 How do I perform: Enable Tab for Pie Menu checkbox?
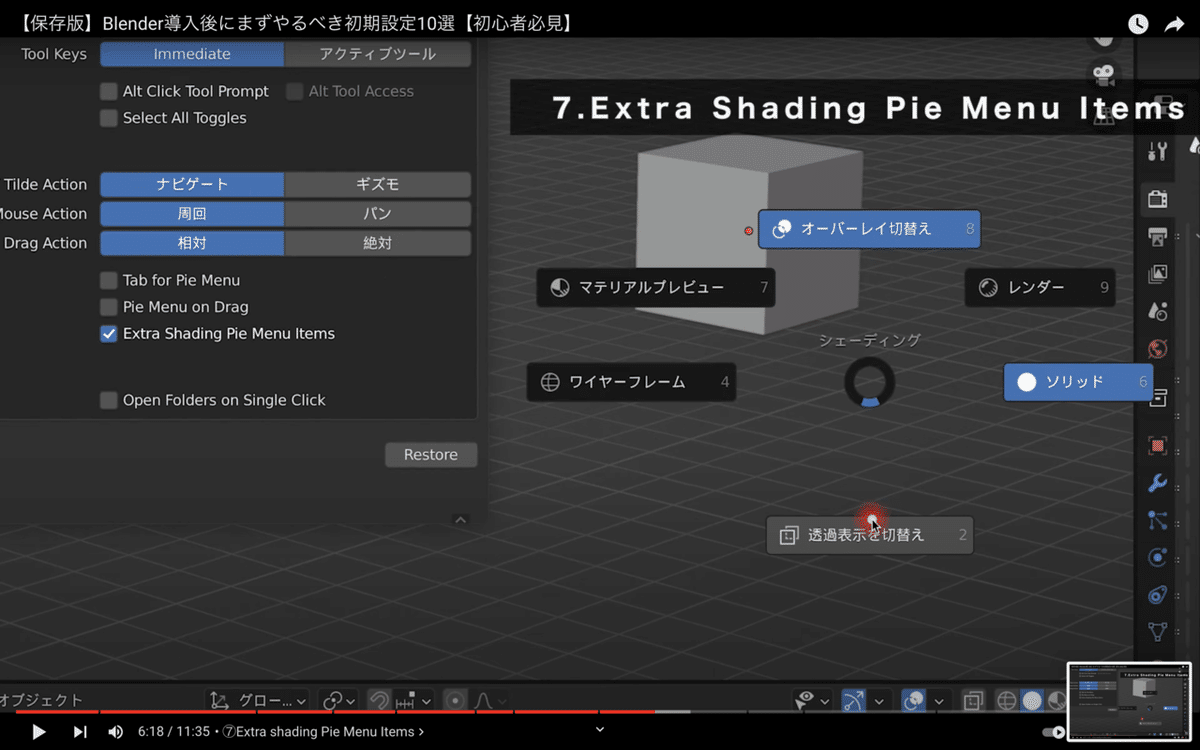109,281
